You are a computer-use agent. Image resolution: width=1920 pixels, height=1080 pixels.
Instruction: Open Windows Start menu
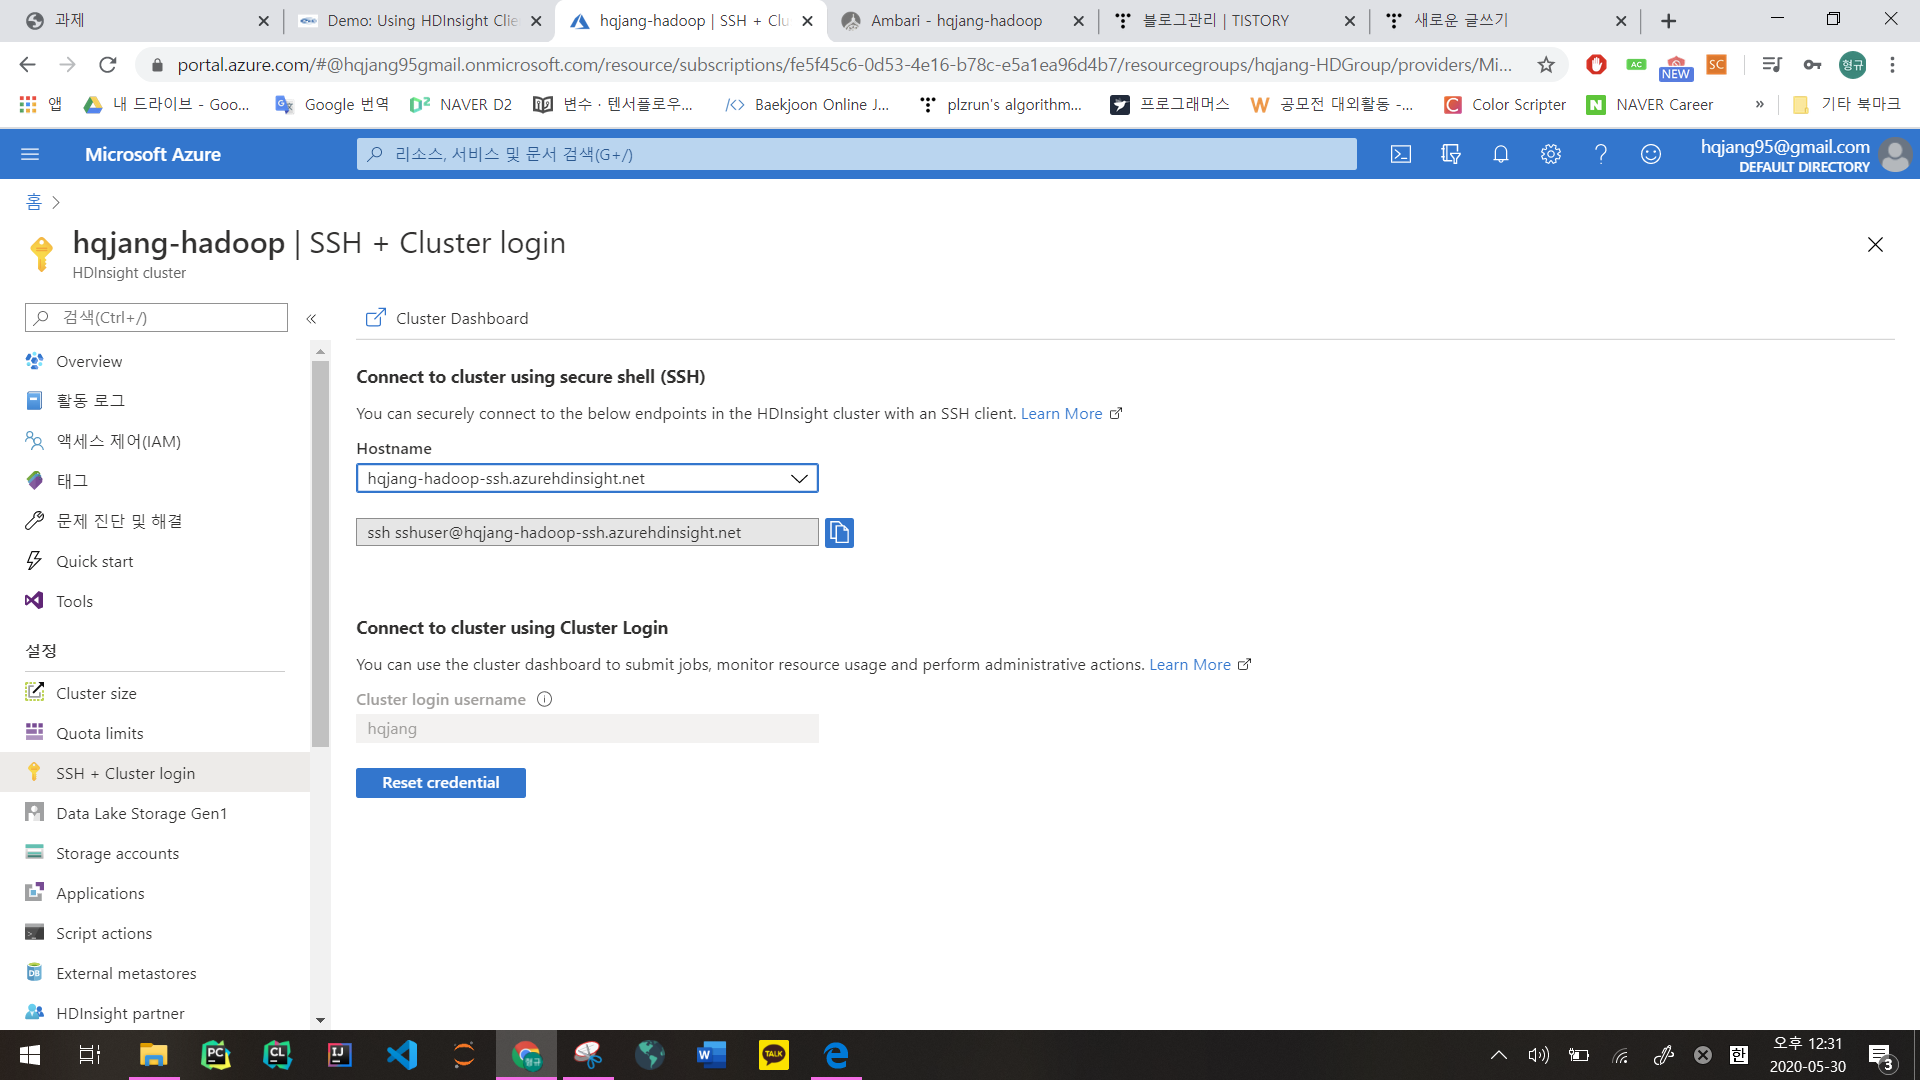tap(30, 1055)
